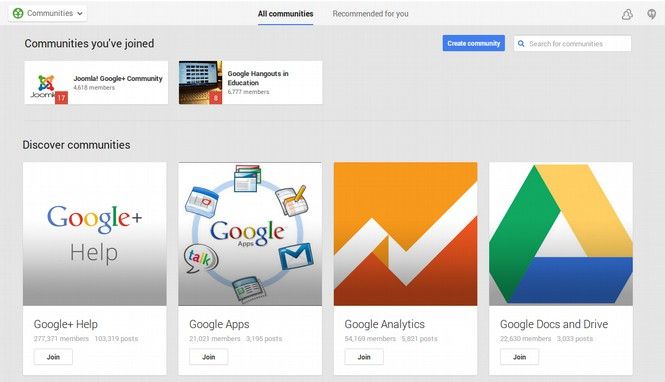
Task: Click the '54,169 members' text
Action: [370, 339]
